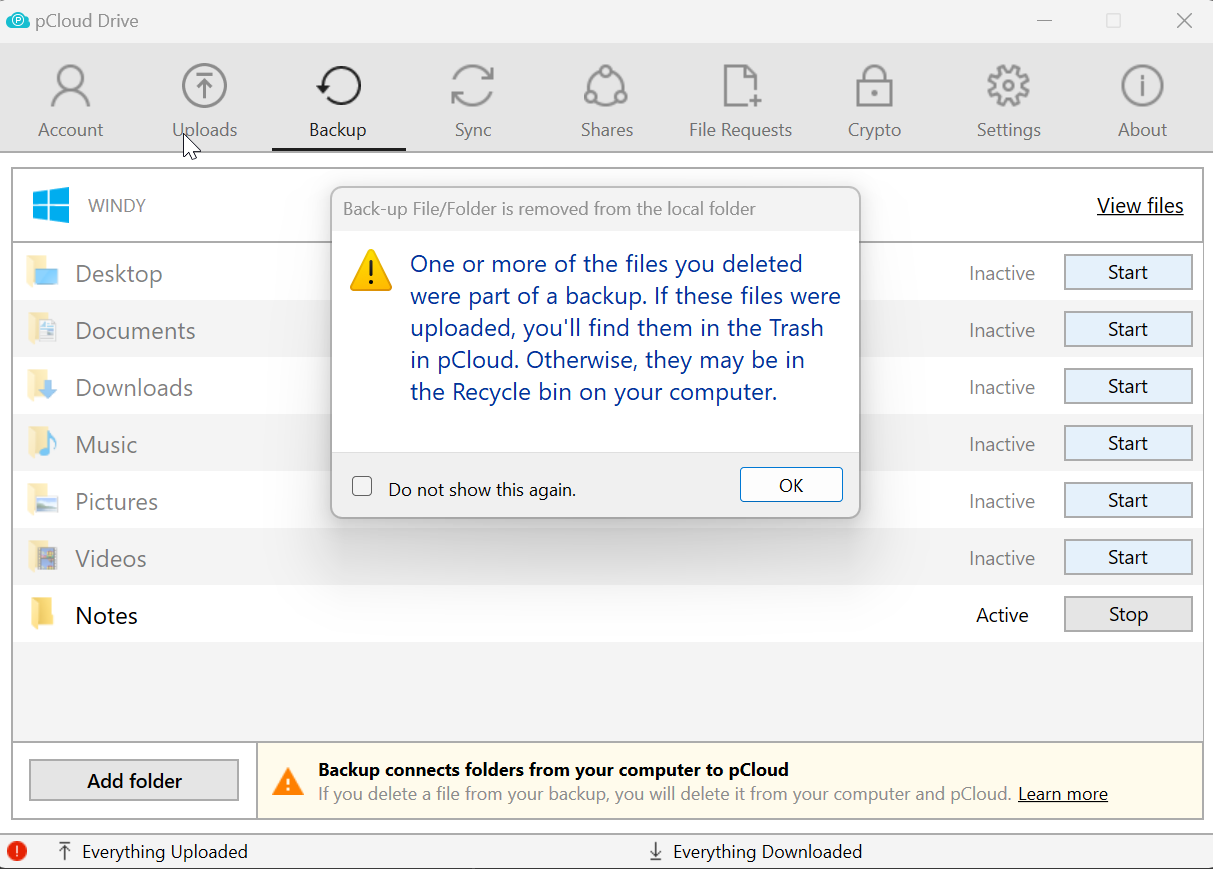
Task: Open the Learn more link
Action: 1062,794
